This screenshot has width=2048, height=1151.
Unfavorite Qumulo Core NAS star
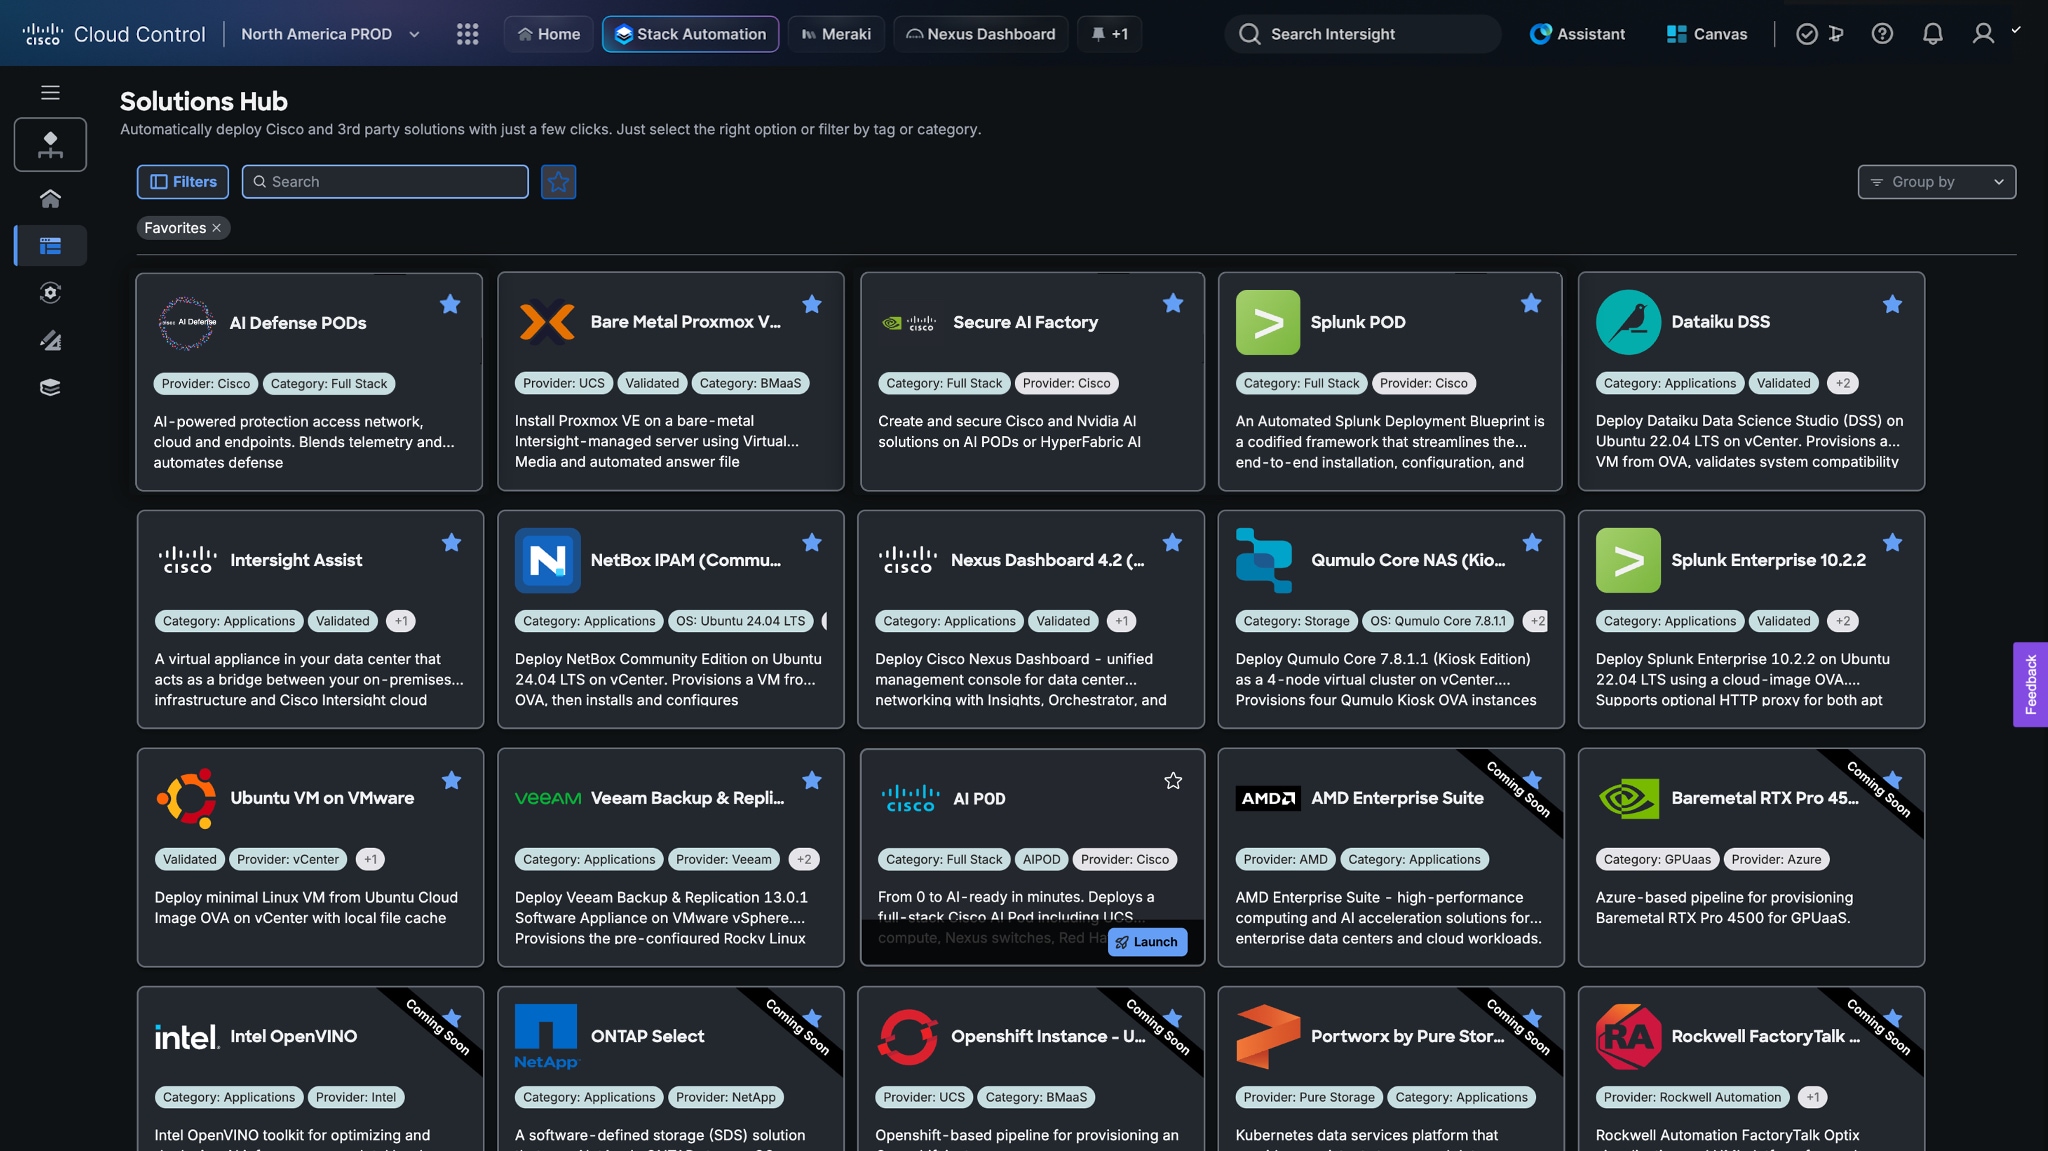(1532, 542)
